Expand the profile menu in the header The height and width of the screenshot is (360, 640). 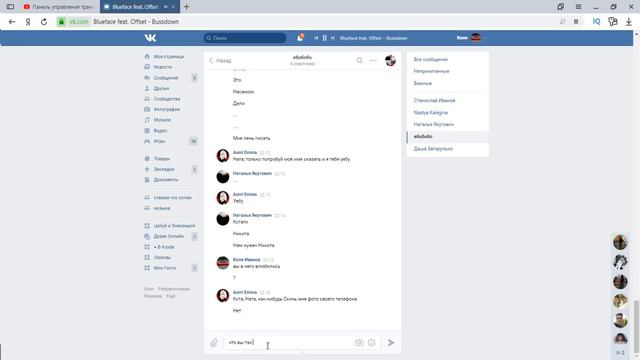[471, 38]
